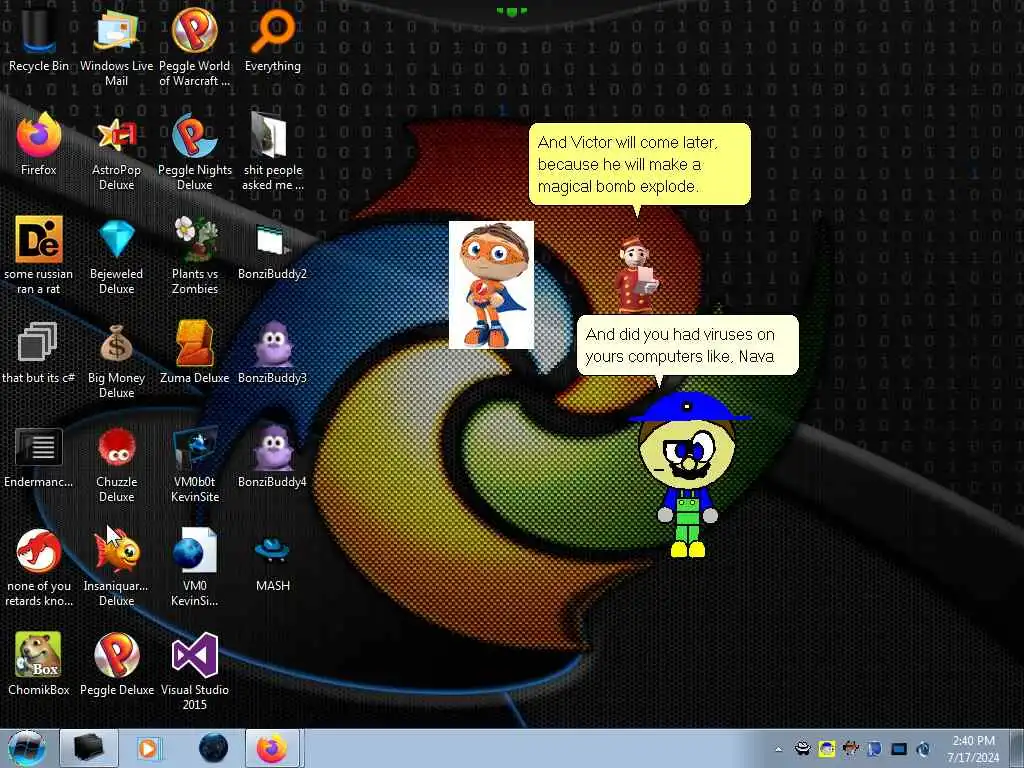Open the Windows Start menu orb
Image resolution: width=1024 pixels, height=768 pixels.
pos(27,748)
